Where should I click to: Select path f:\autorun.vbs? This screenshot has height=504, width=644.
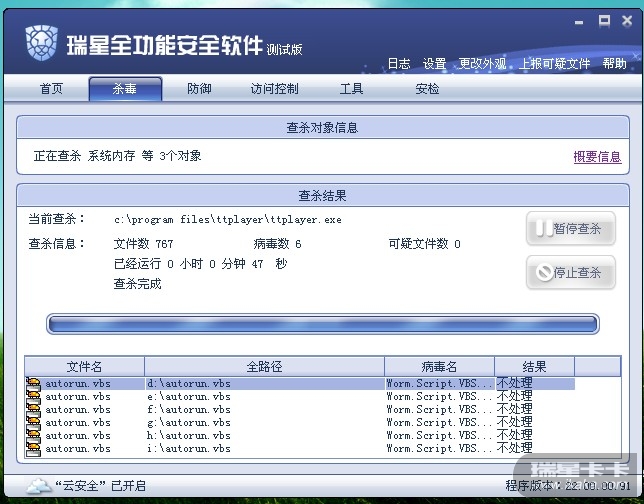click(189, 410)
